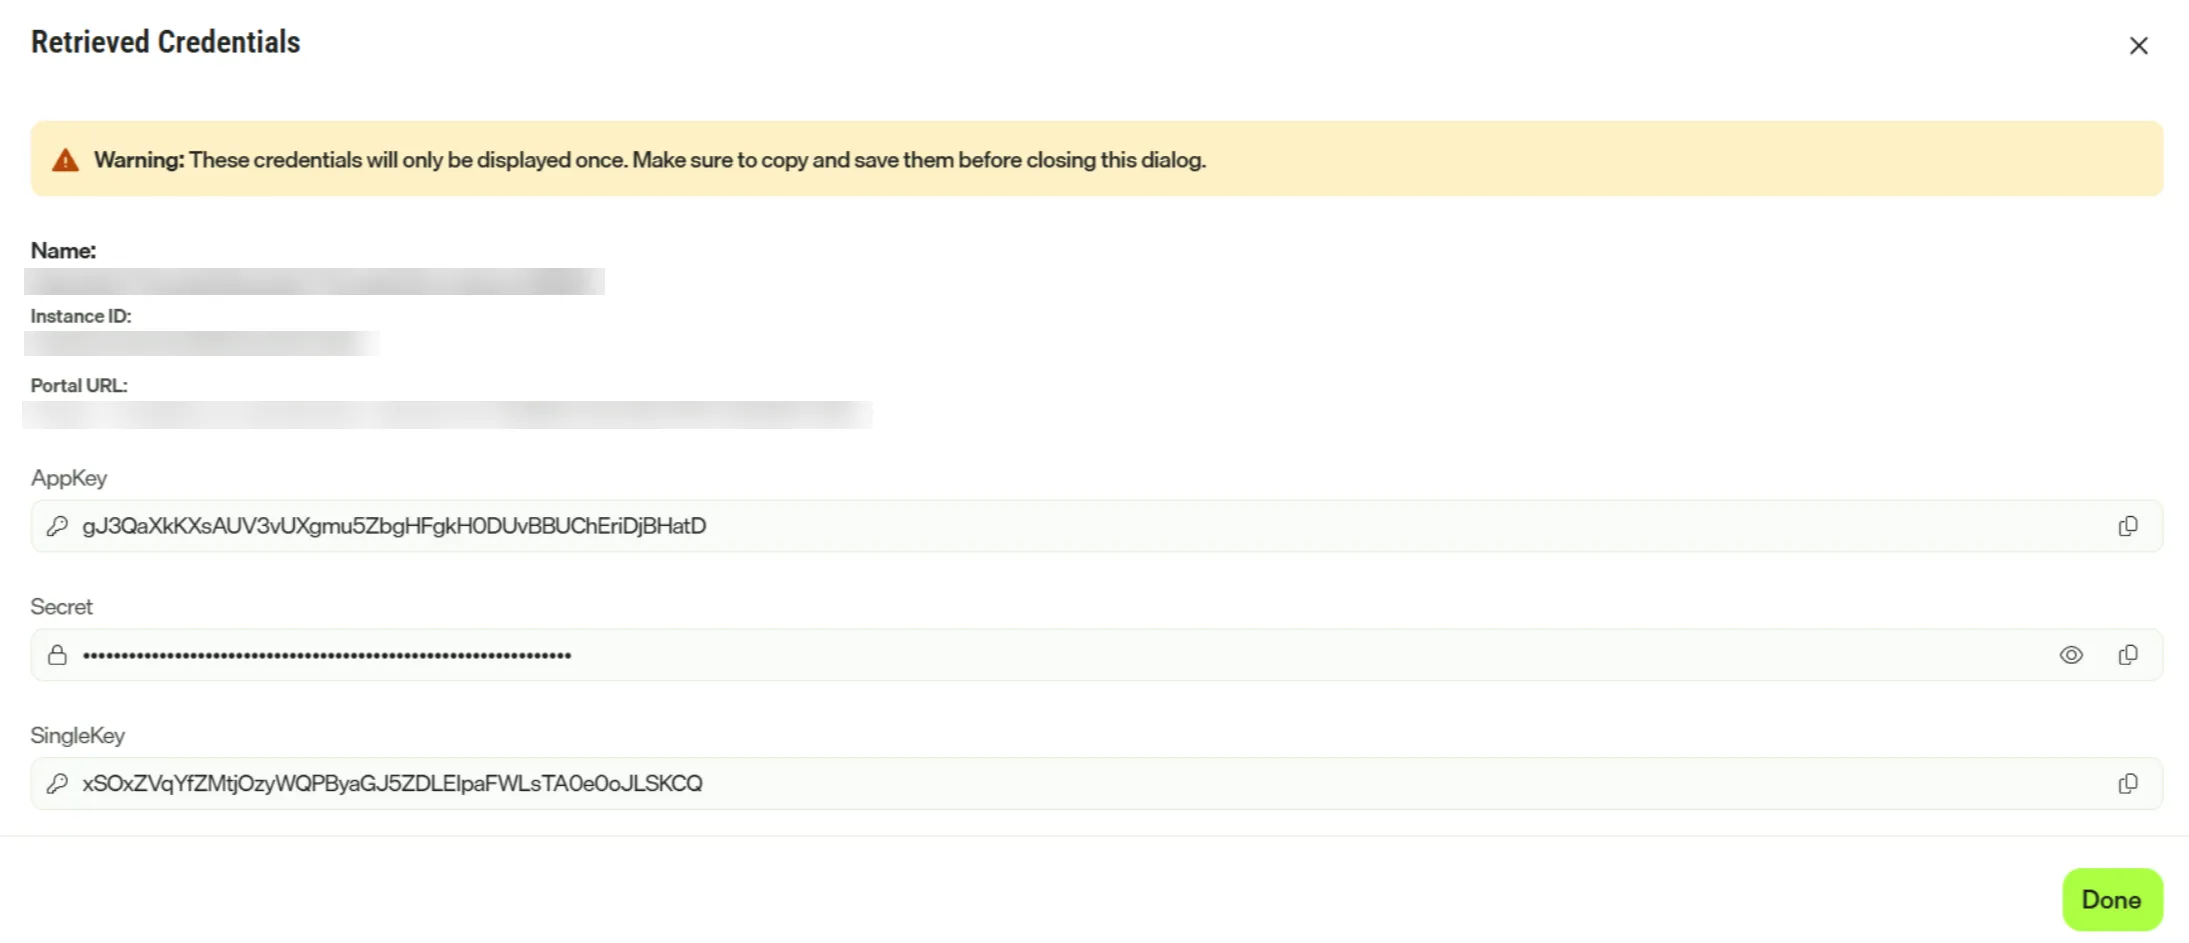Close the Retrieved Credentials dialog

[x=2138, y=46]
